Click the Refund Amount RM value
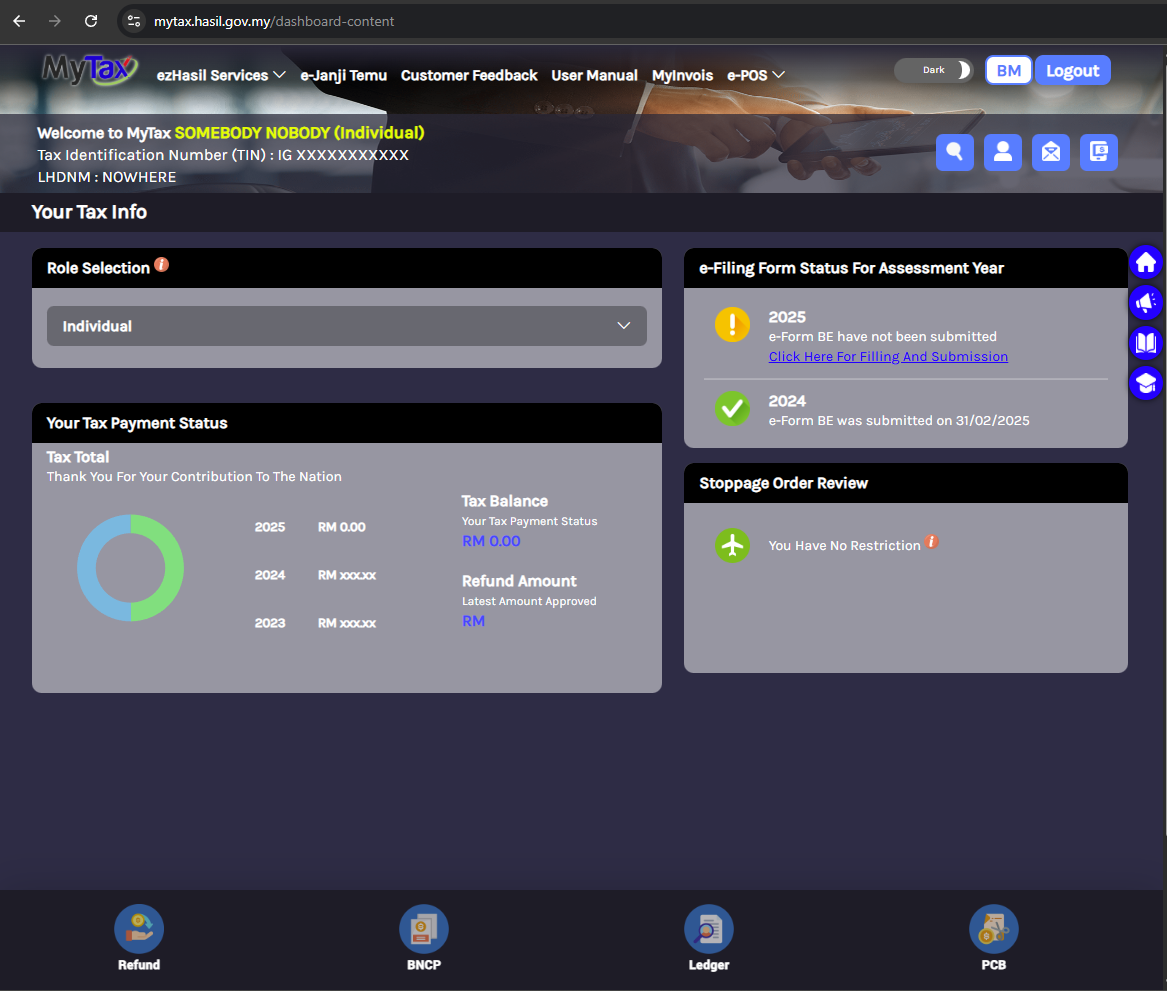This screenshot has width=1167, height=991. [x=473, y=621]
